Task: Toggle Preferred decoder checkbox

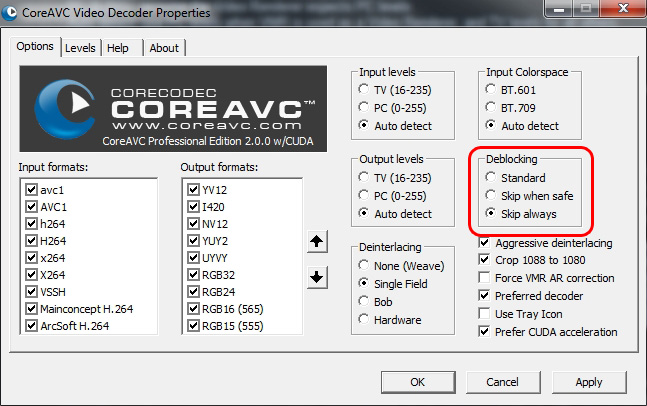Action: [484, 296]
